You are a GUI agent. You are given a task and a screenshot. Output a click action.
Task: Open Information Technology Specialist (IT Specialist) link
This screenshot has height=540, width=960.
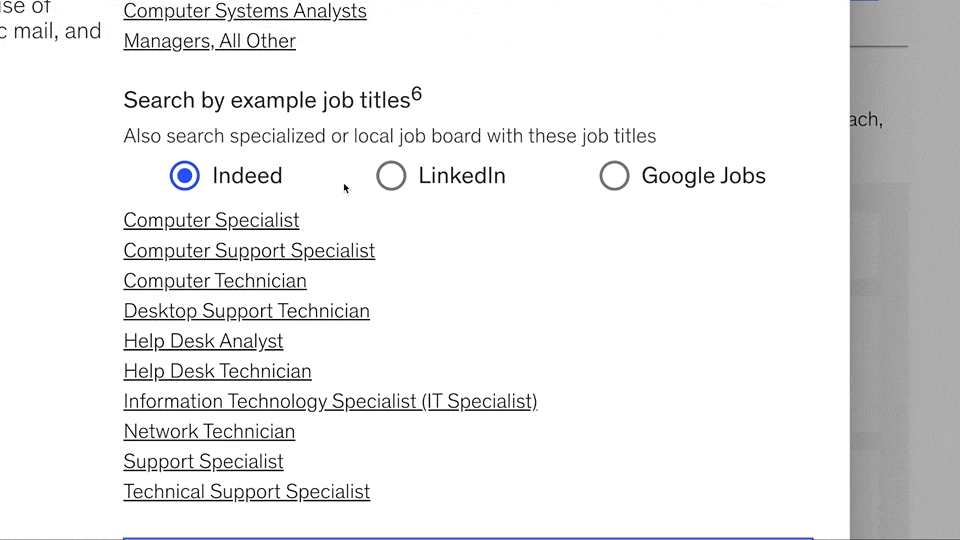click(330, 401)
